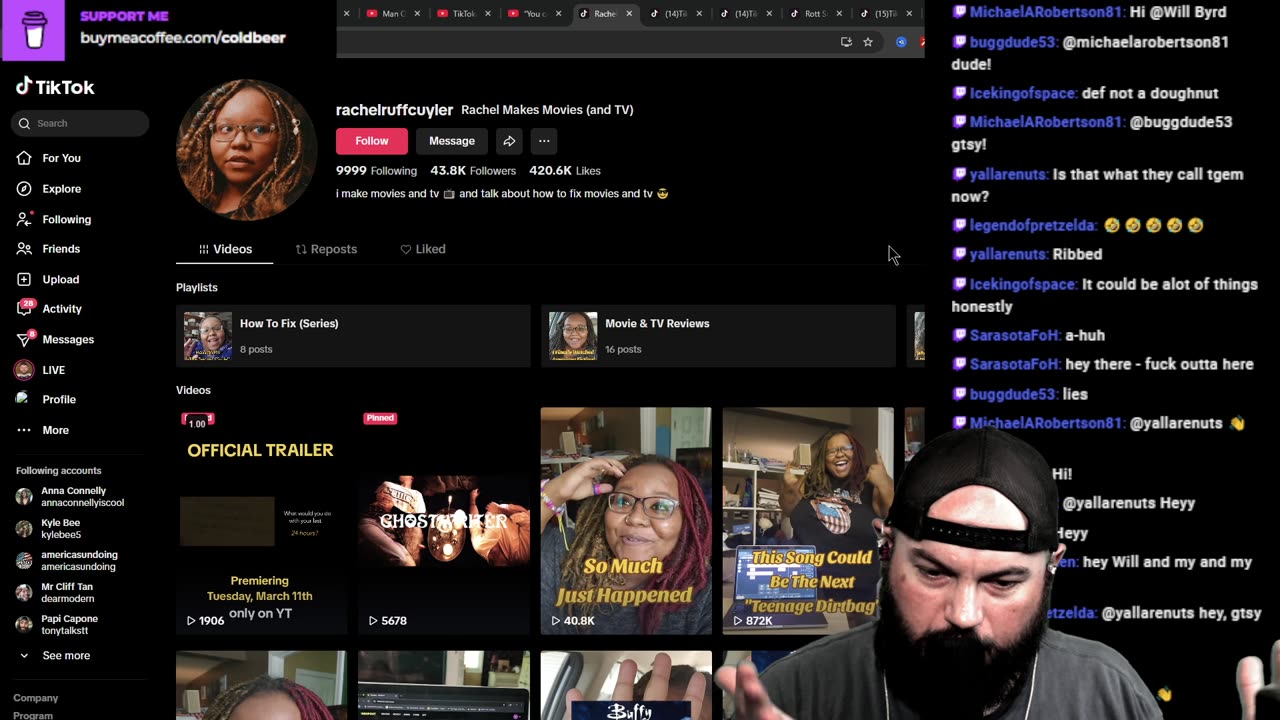Image resolution: width=1280 pixels, height=720 pixels.
Task: Click the browser bookmark star icon
Action: pos(868,42)
